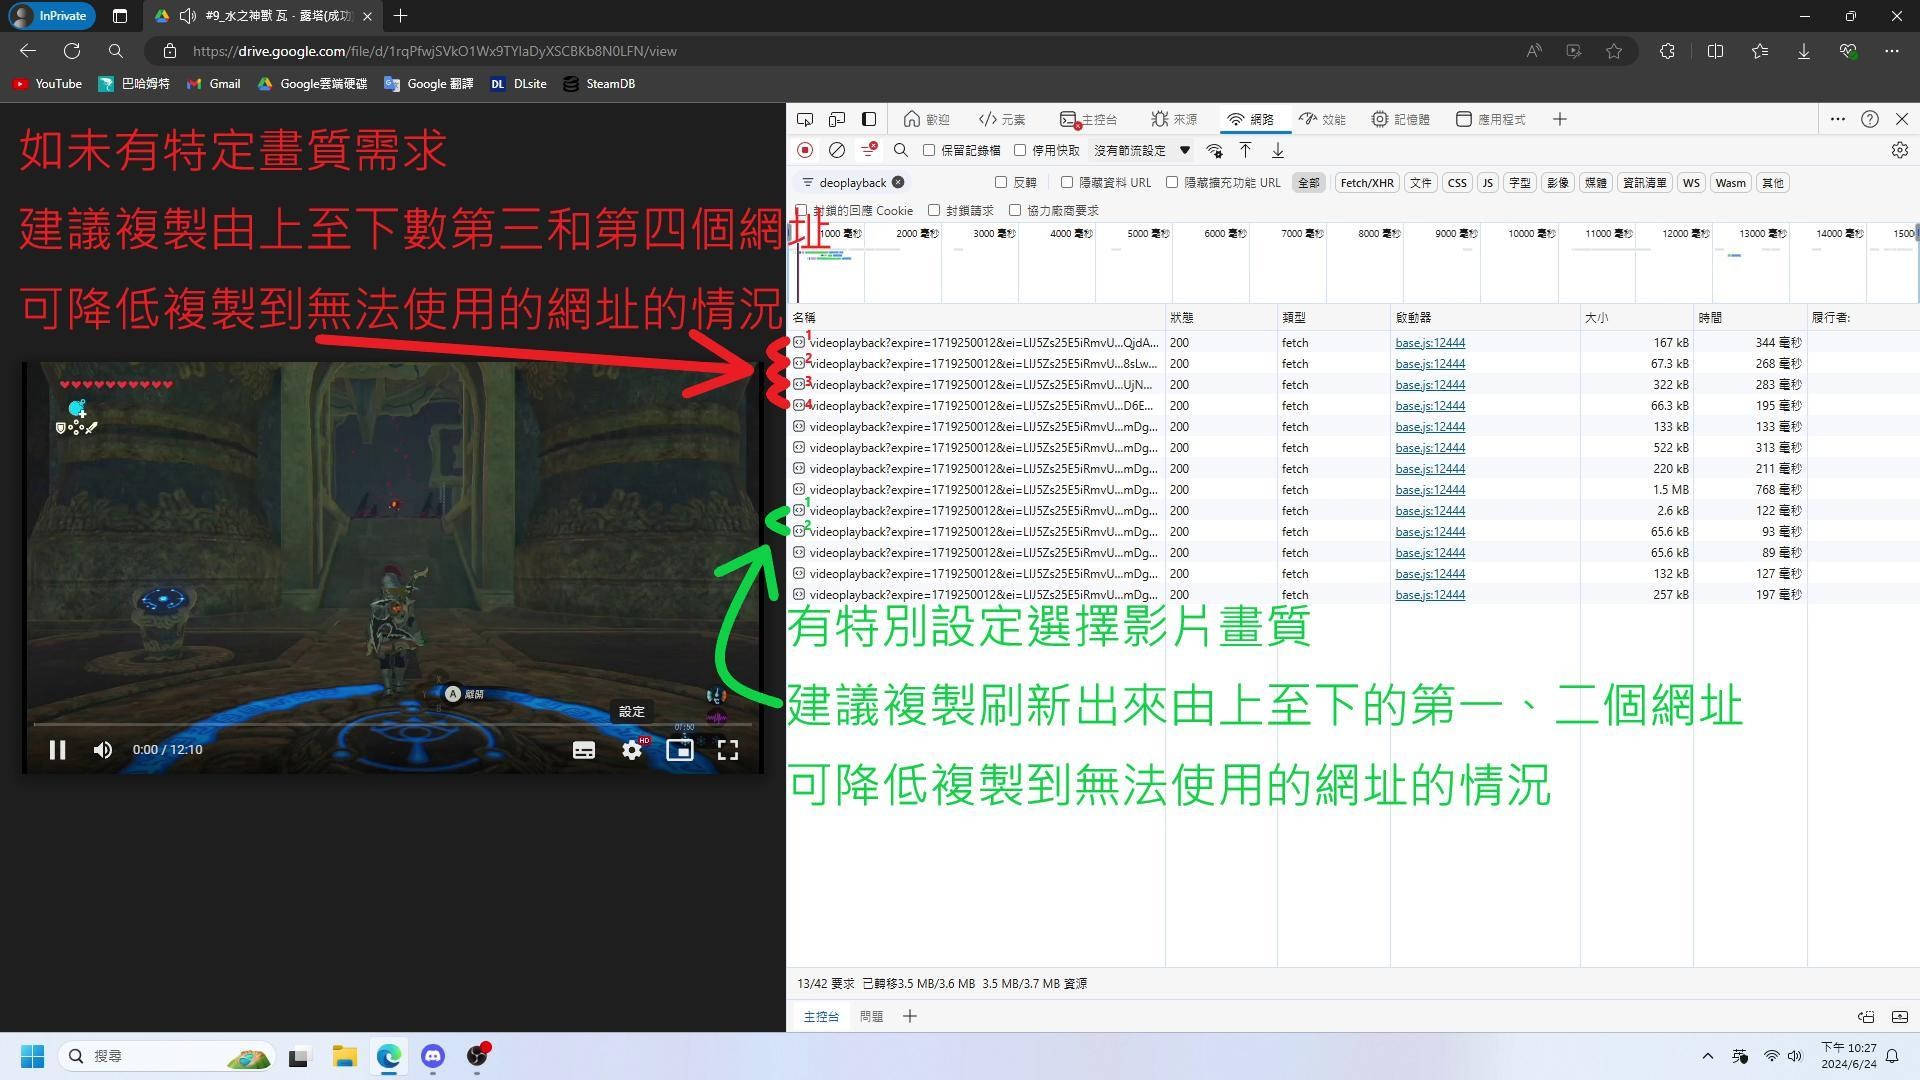
Task: Open Windows Start menu
Action: 33,1056
